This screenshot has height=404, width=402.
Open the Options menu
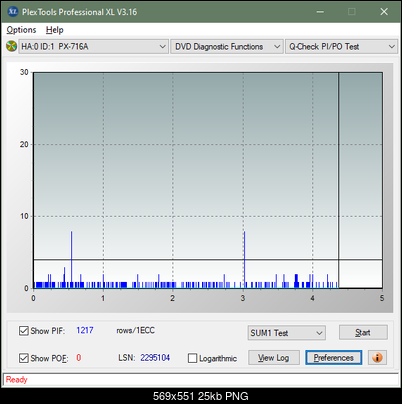(x=21, y=30)
